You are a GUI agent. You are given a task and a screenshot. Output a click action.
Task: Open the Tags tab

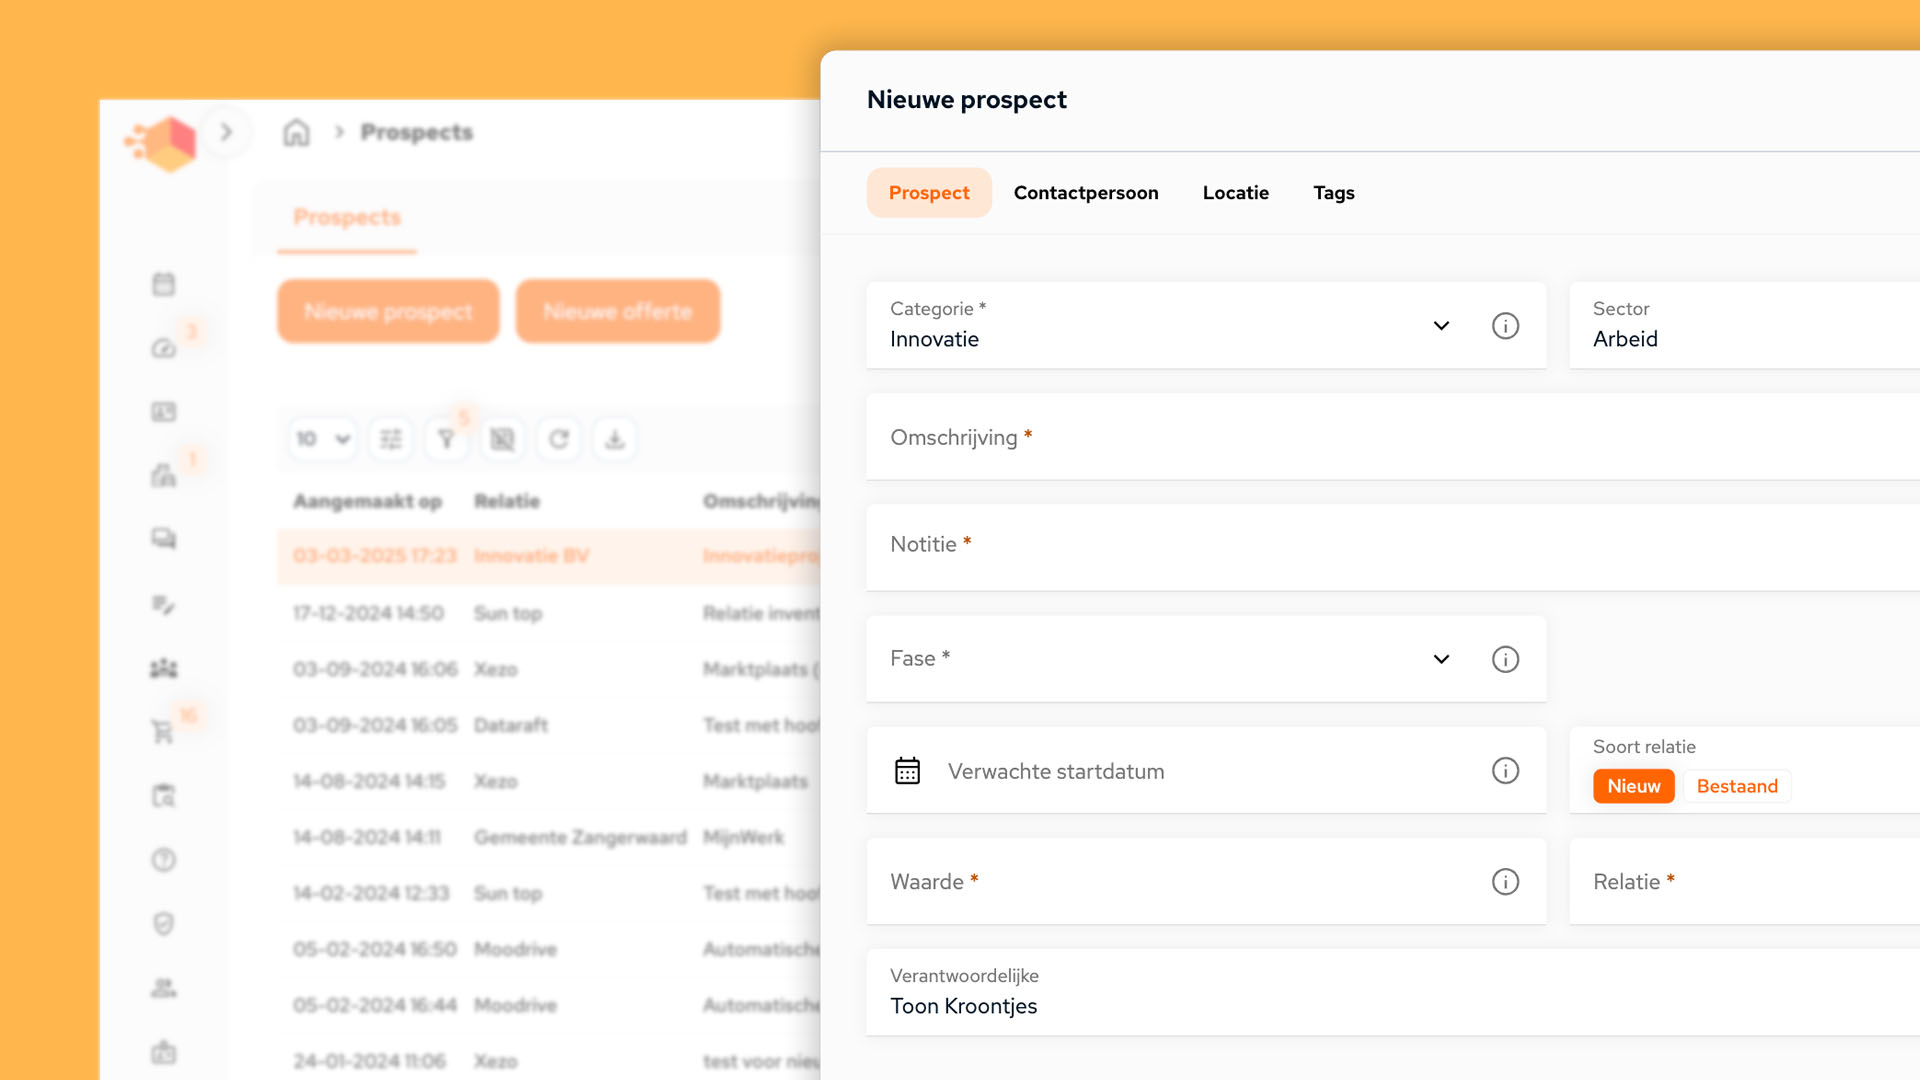[x=1334, y=192]
